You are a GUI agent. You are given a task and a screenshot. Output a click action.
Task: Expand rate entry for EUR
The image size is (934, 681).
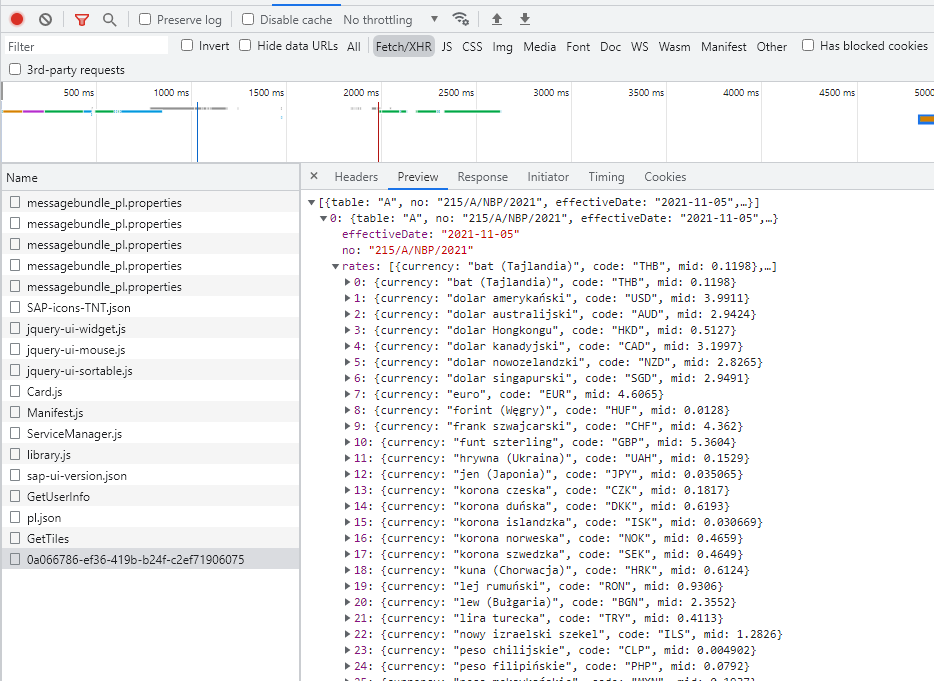(347, 394)
